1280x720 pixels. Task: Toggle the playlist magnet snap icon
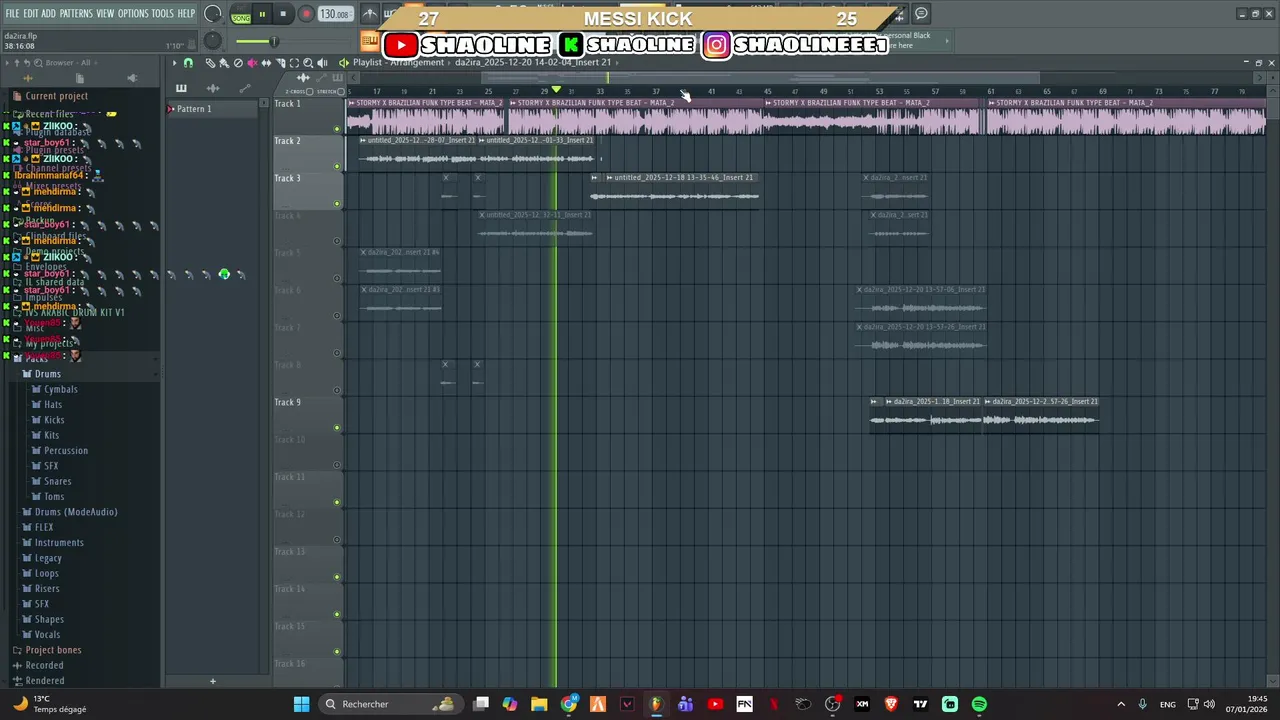188,63
